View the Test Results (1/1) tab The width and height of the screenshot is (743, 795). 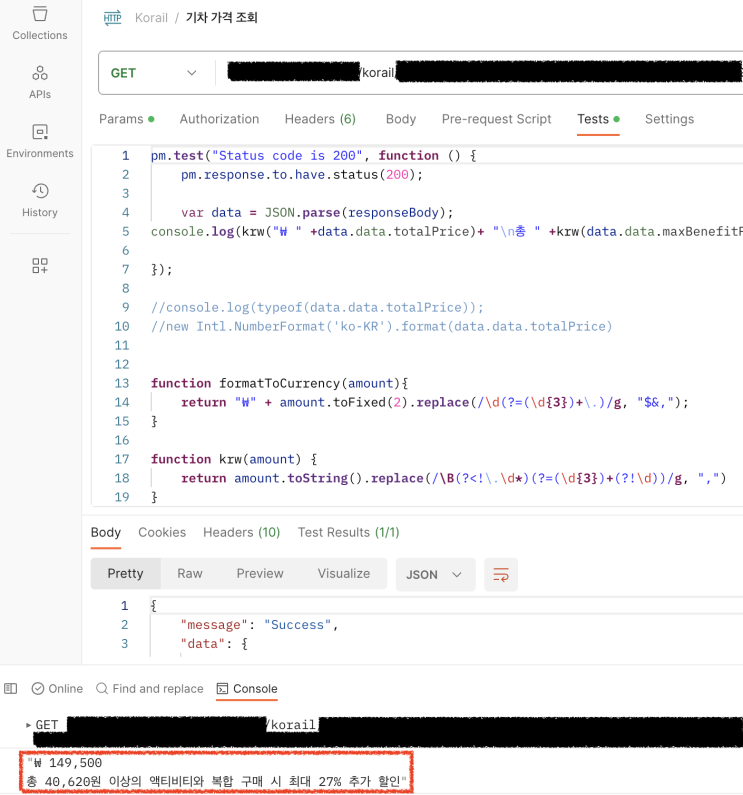[x=348, y=532]
